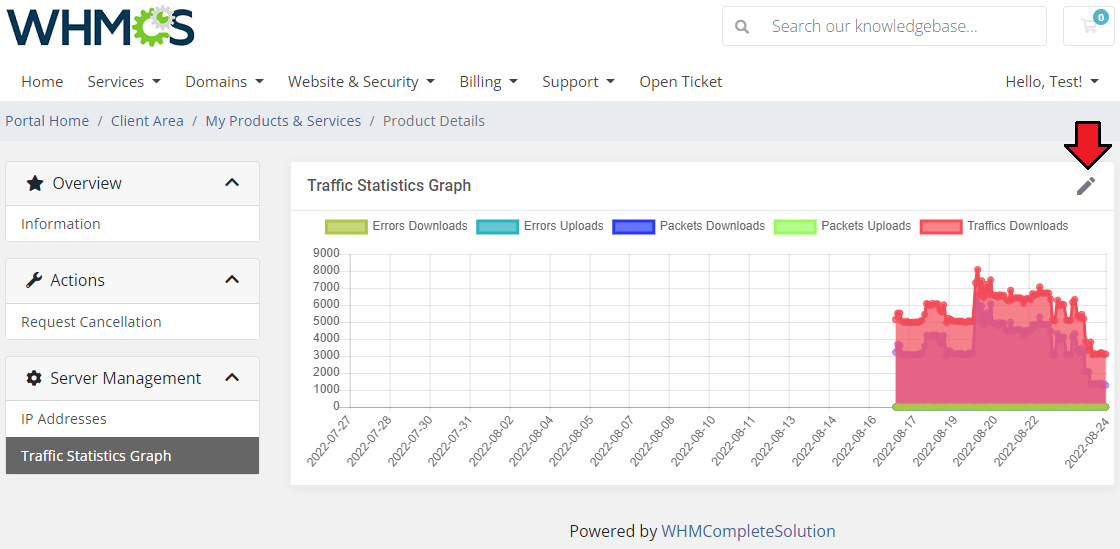Screen dimensions: 1120x549
Task: Open the Services dropdown menu
Action: click(x=124, y=81)
